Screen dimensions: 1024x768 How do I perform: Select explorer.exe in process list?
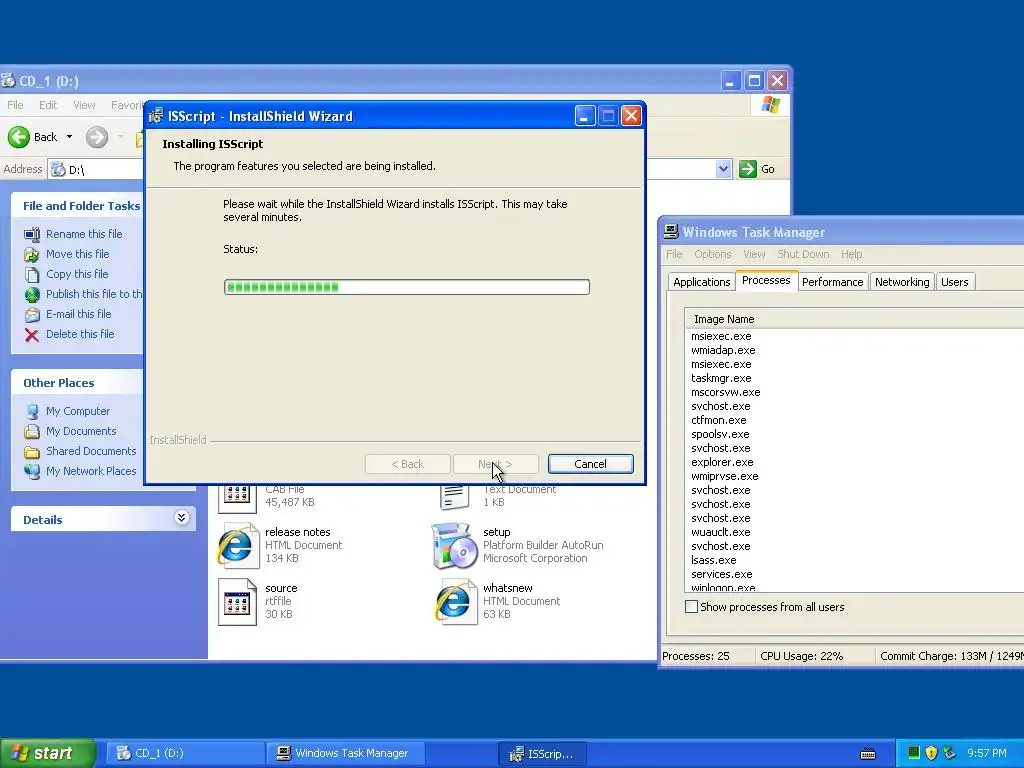click(x=722, y=462)
